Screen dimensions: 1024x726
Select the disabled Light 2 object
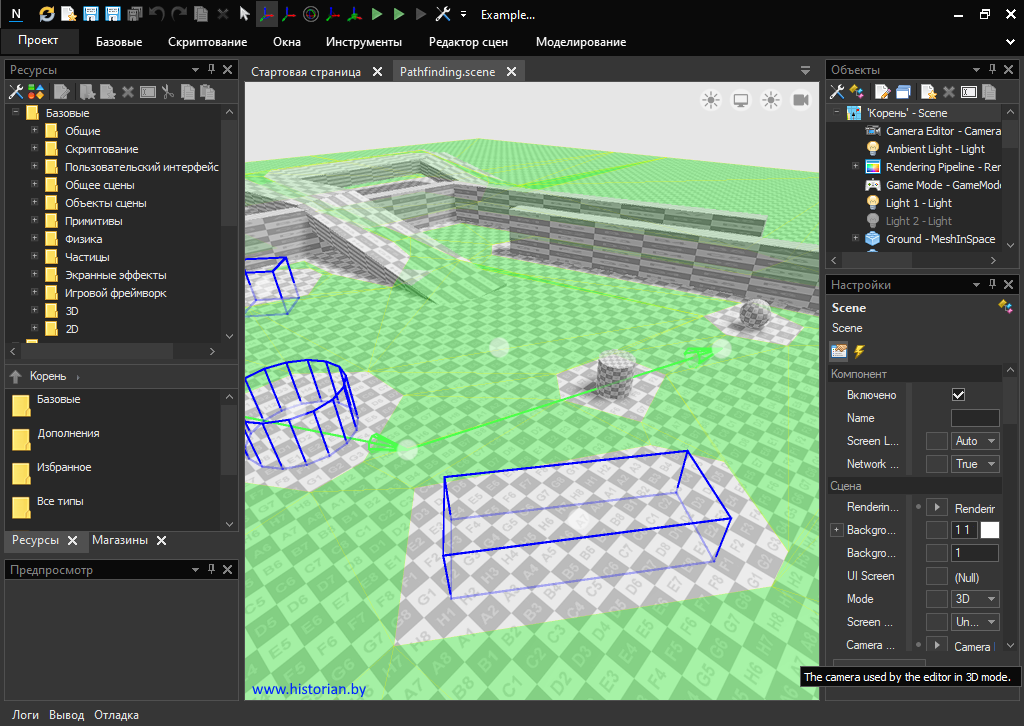point(918,221)
